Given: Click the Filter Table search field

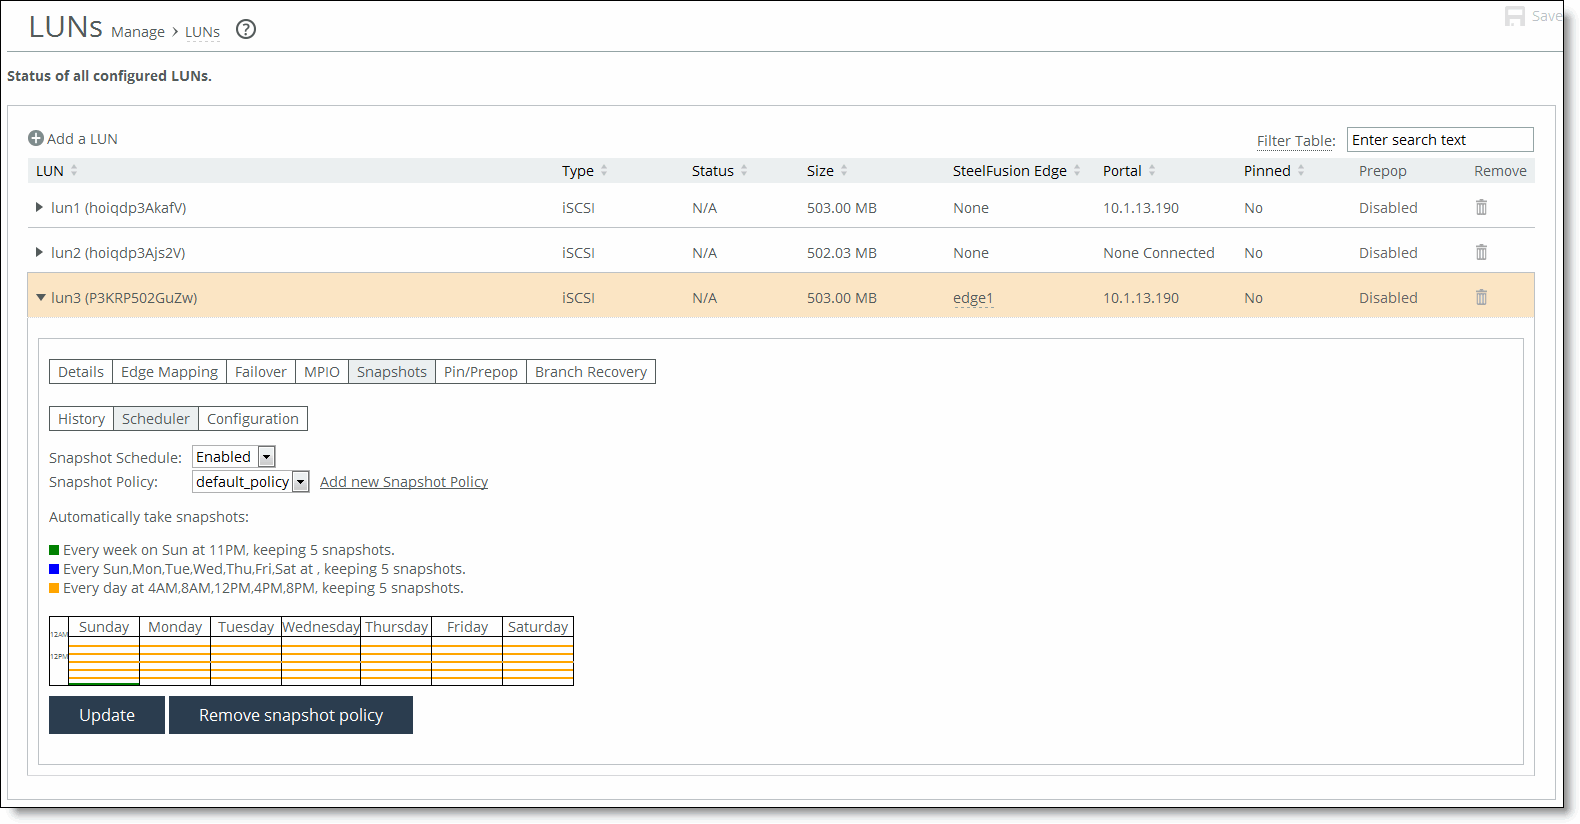Looking at the screenshot, I should 1440,140.
